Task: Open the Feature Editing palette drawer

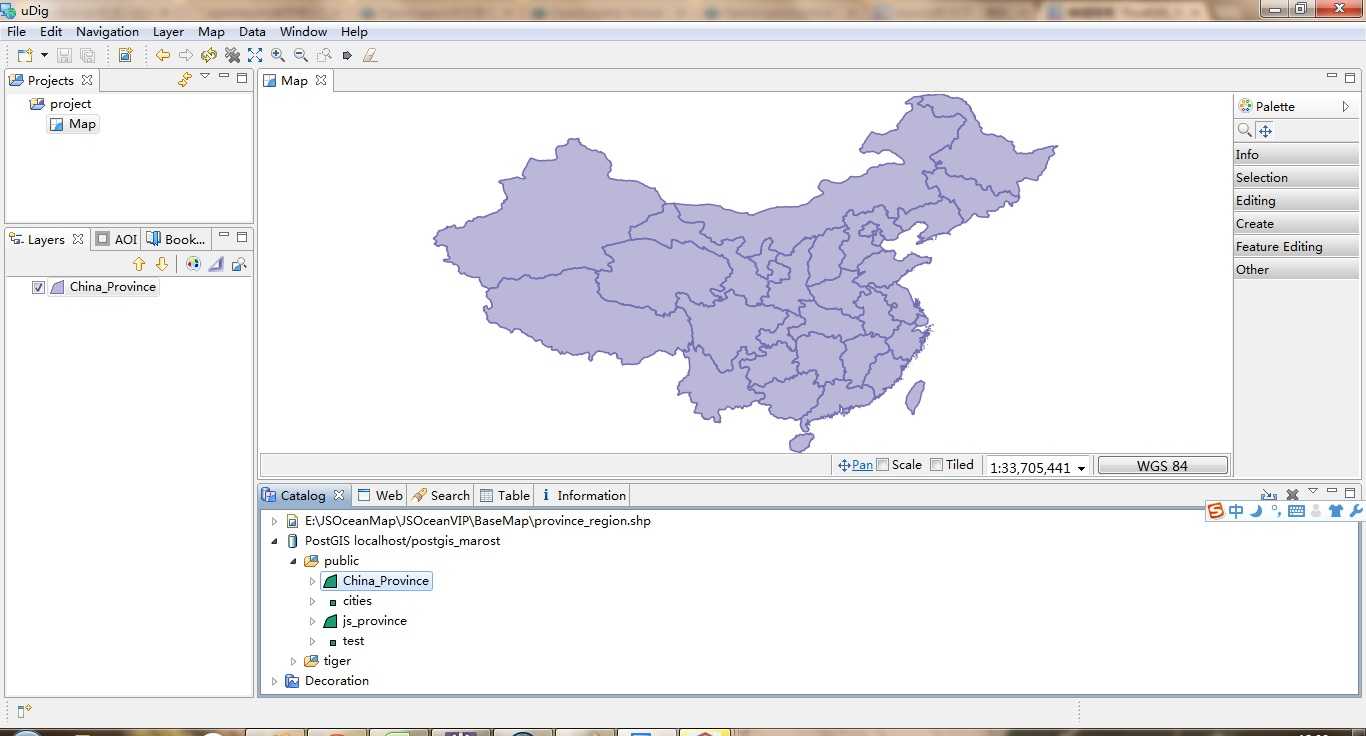Action: click(1296, 246)
